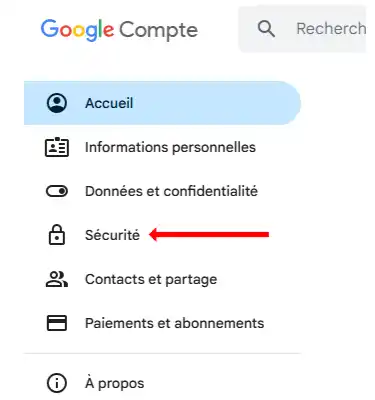Click the À propos text link
375x400 pixels.
115,383
